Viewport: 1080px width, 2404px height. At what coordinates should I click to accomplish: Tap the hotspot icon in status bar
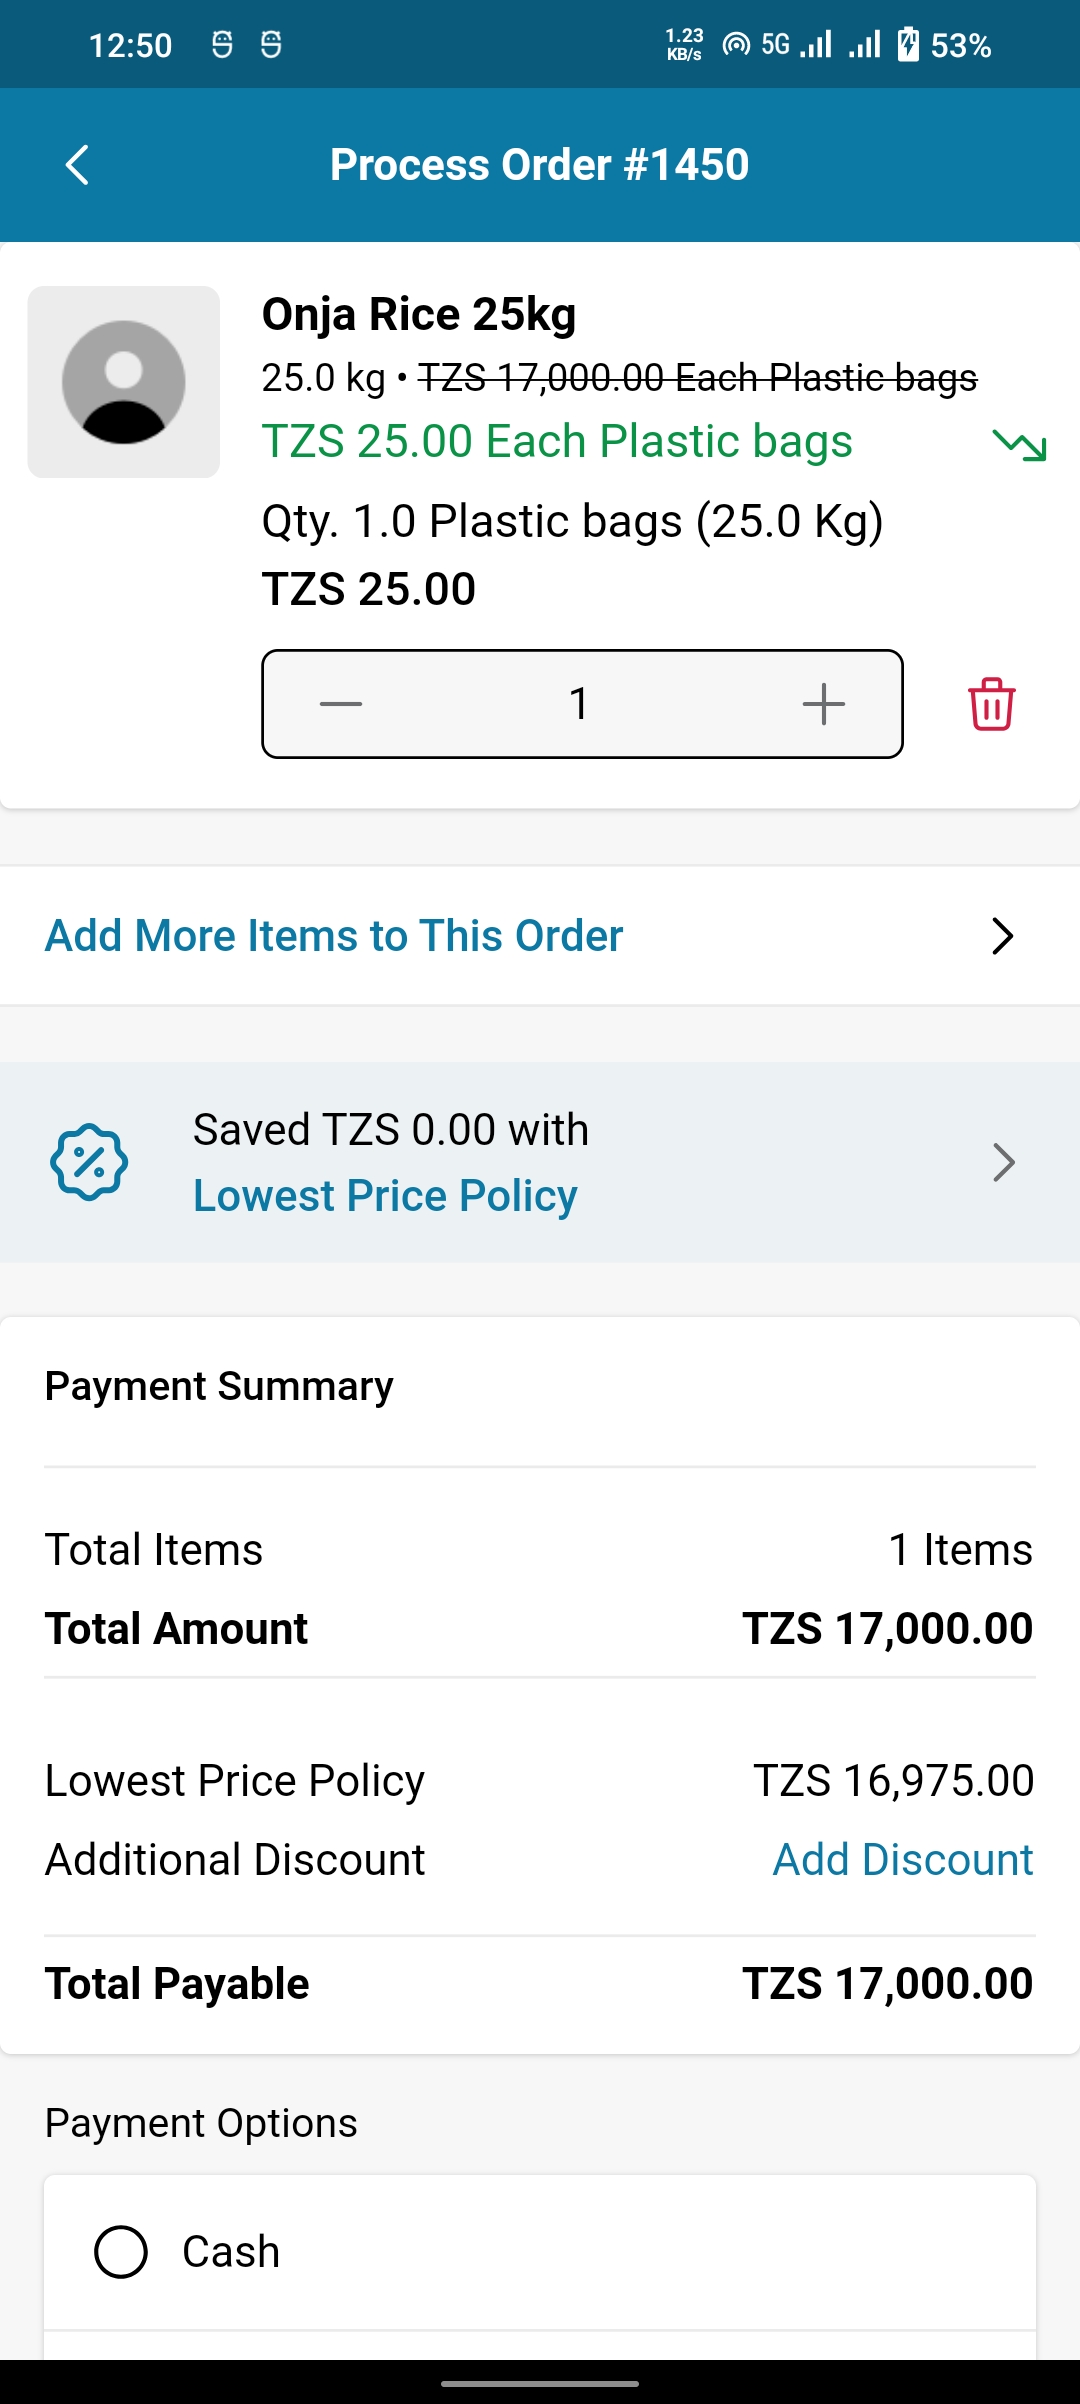[736, 45]
